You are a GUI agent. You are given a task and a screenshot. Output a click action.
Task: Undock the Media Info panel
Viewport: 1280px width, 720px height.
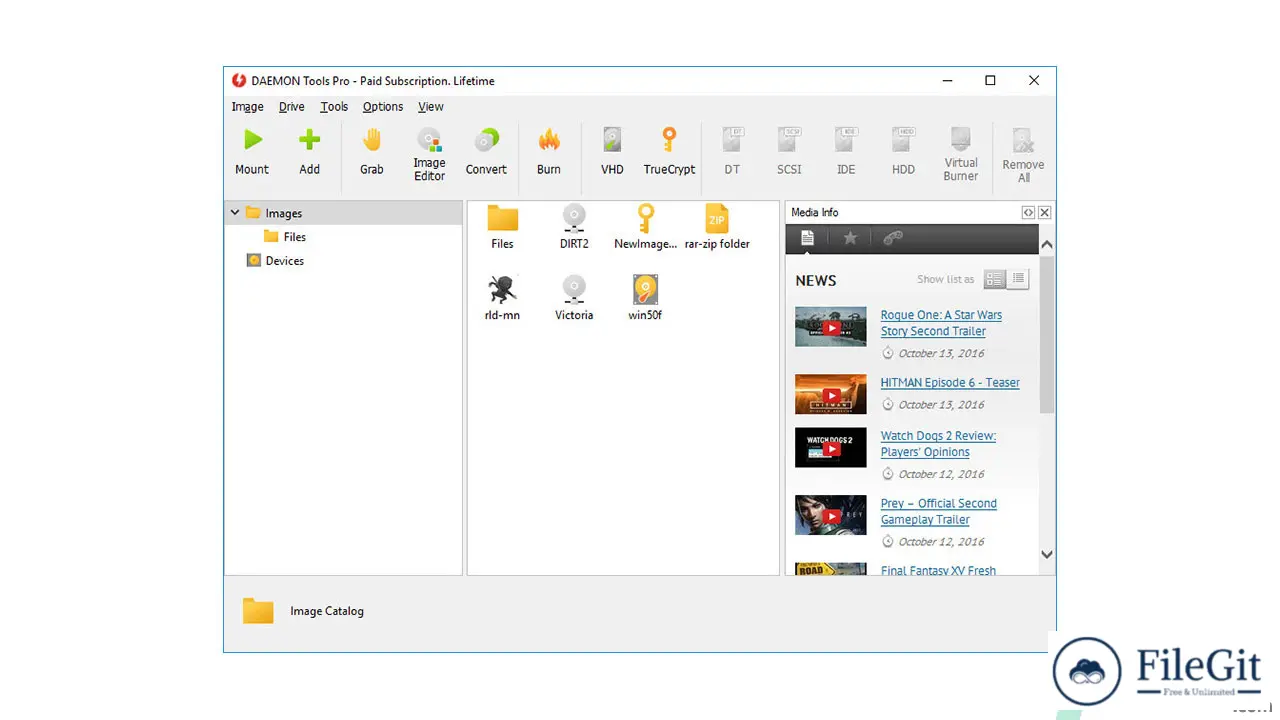point(1028,213)
